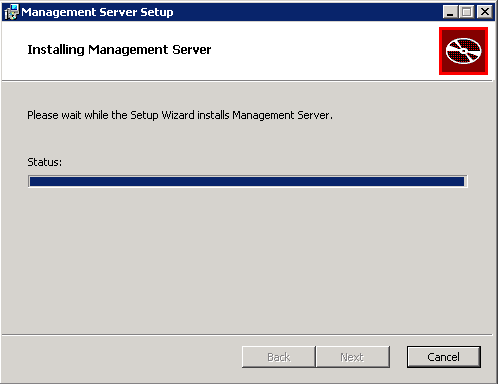Click the empty gray area below the progress bar
498x384 pixels.
point(247,260)
